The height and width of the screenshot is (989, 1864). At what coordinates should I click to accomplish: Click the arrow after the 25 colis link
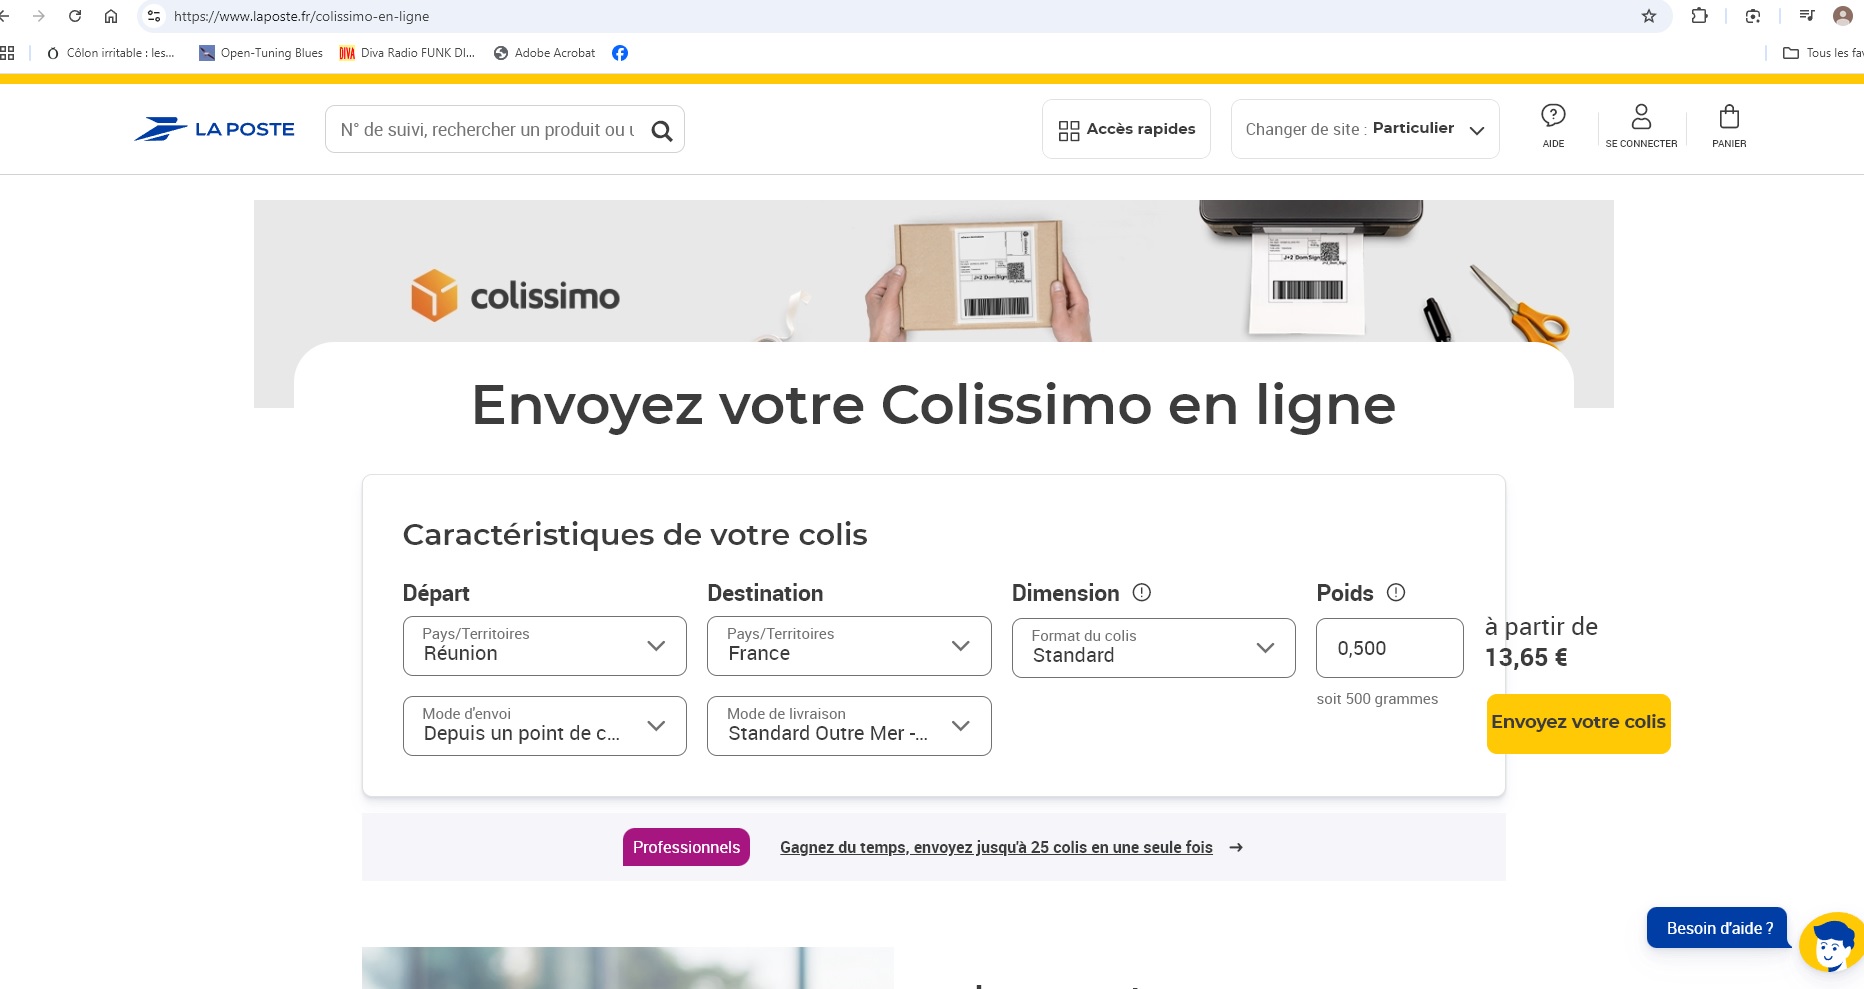(x=1236, y=847)
